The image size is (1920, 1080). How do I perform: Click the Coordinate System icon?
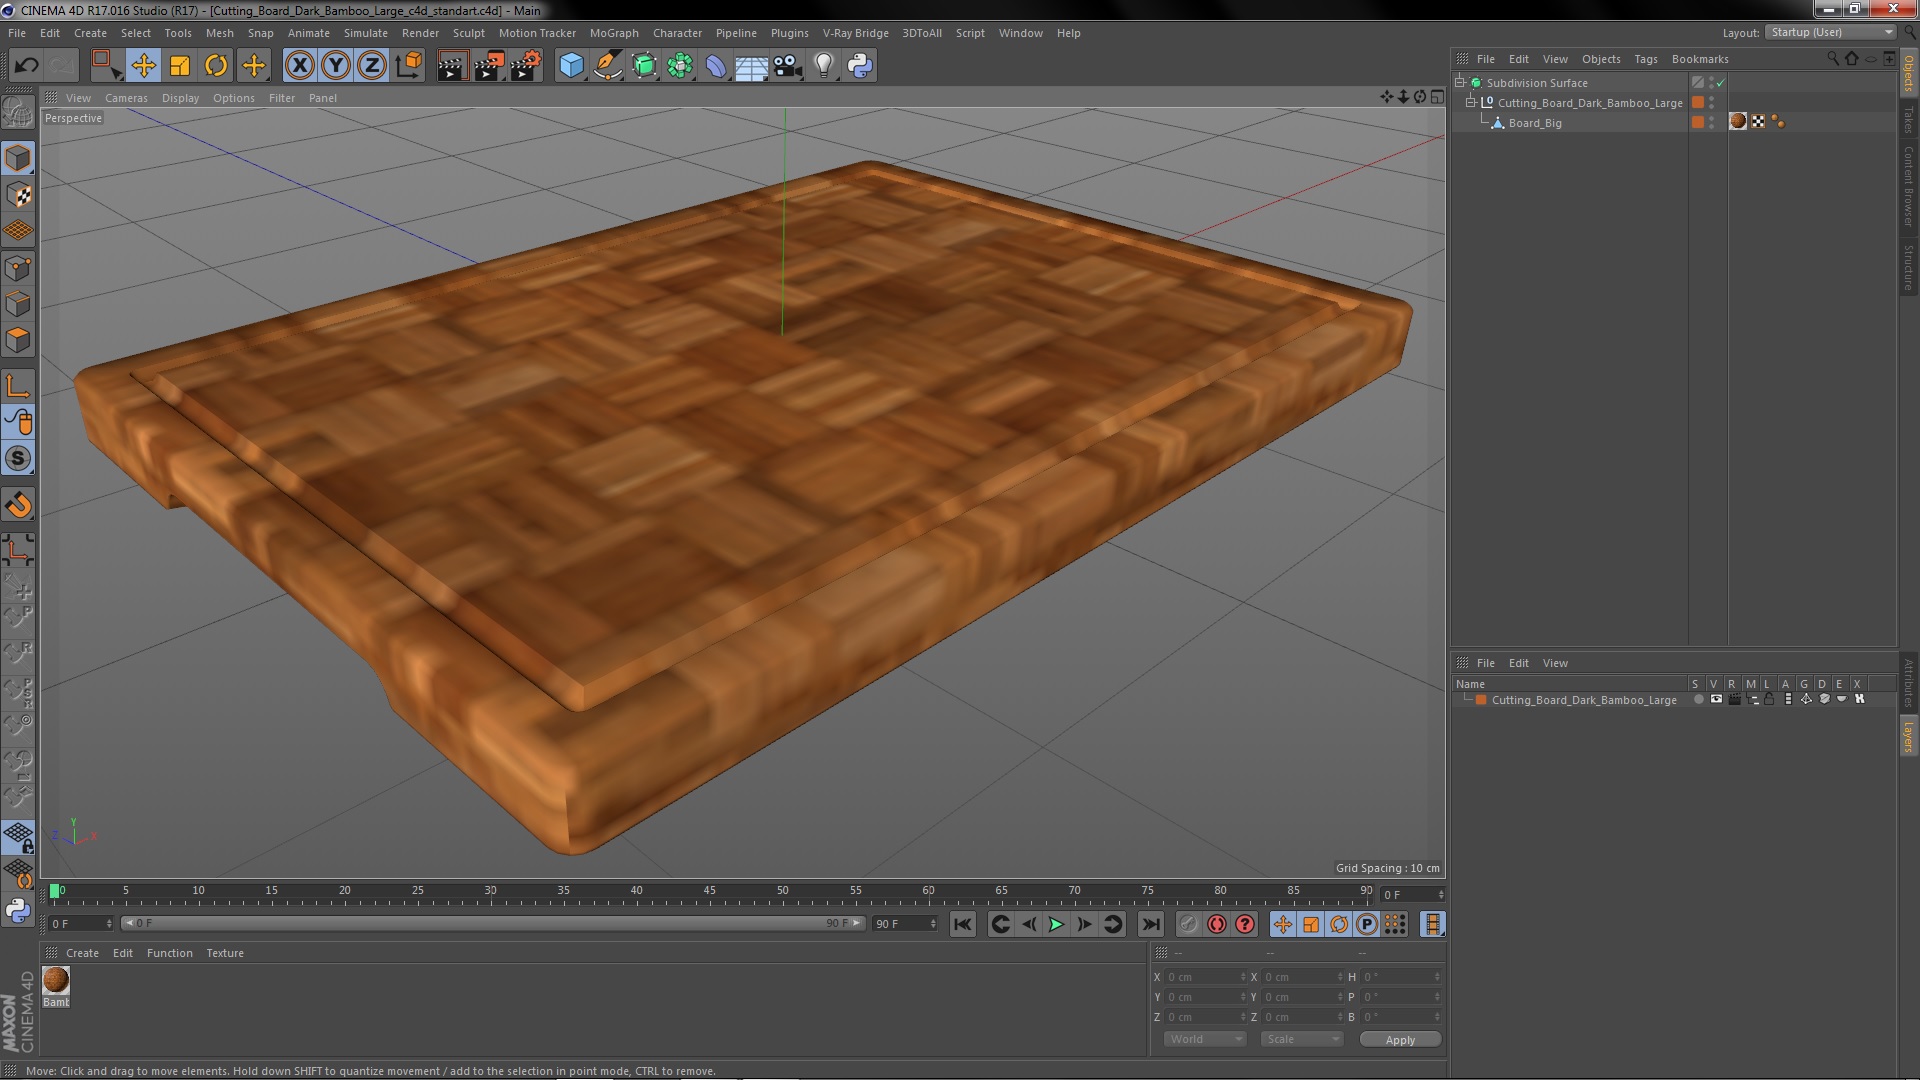[x=409, y=66]
